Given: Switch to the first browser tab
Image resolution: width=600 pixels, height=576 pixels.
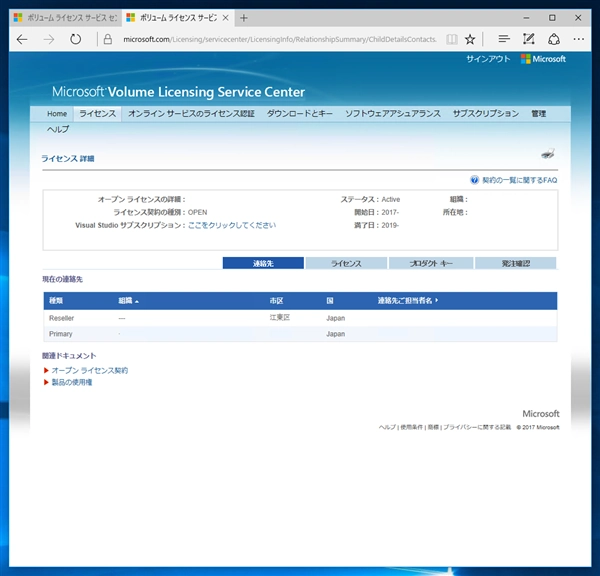Looking at the screenshot, I should [x=65, y=18].
